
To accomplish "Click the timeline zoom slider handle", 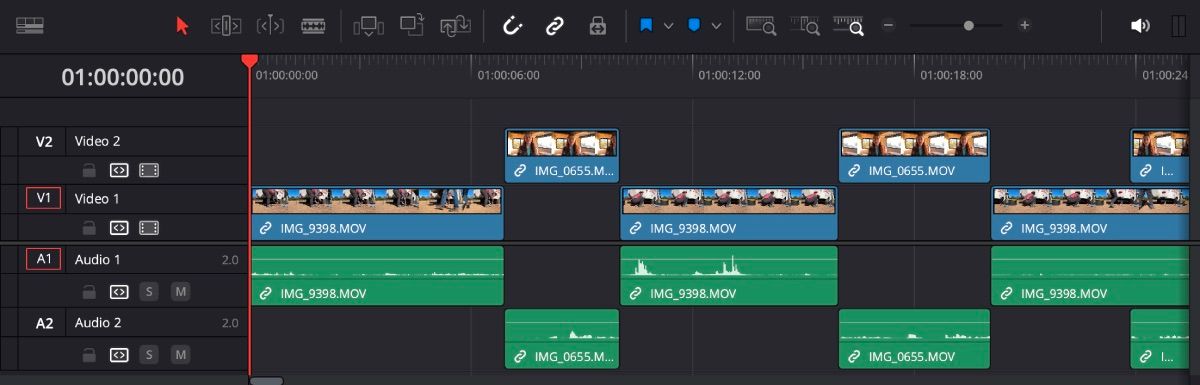I will point(968,26).
